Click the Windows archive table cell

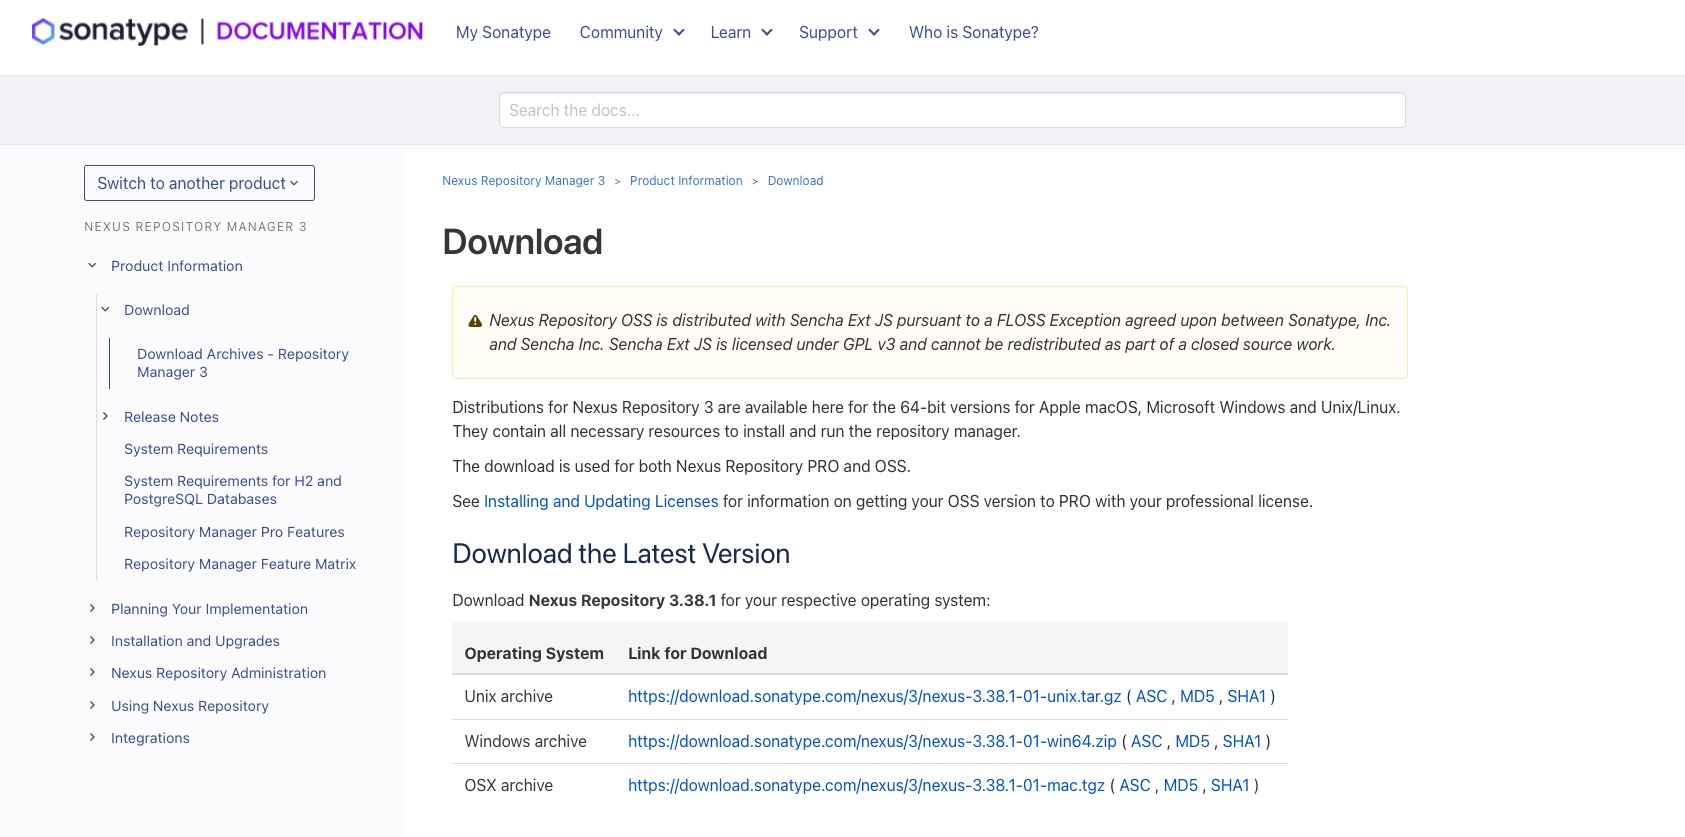[x=534, y=741]
